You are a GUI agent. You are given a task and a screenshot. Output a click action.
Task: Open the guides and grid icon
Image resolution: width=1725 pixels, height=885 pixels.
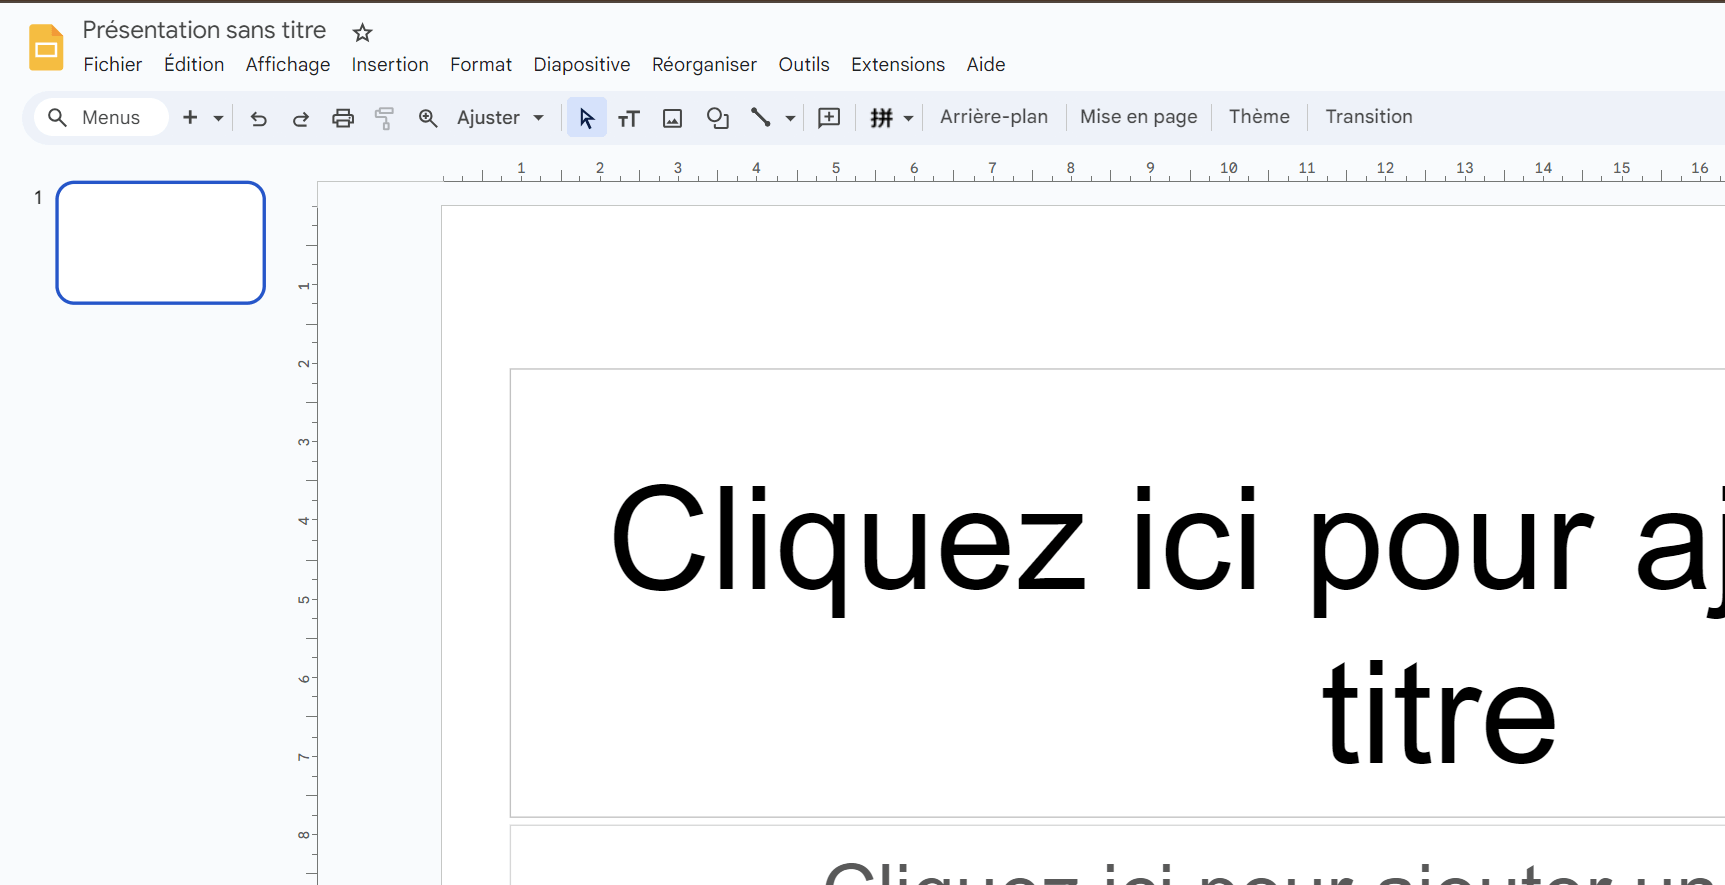[881, 118]
